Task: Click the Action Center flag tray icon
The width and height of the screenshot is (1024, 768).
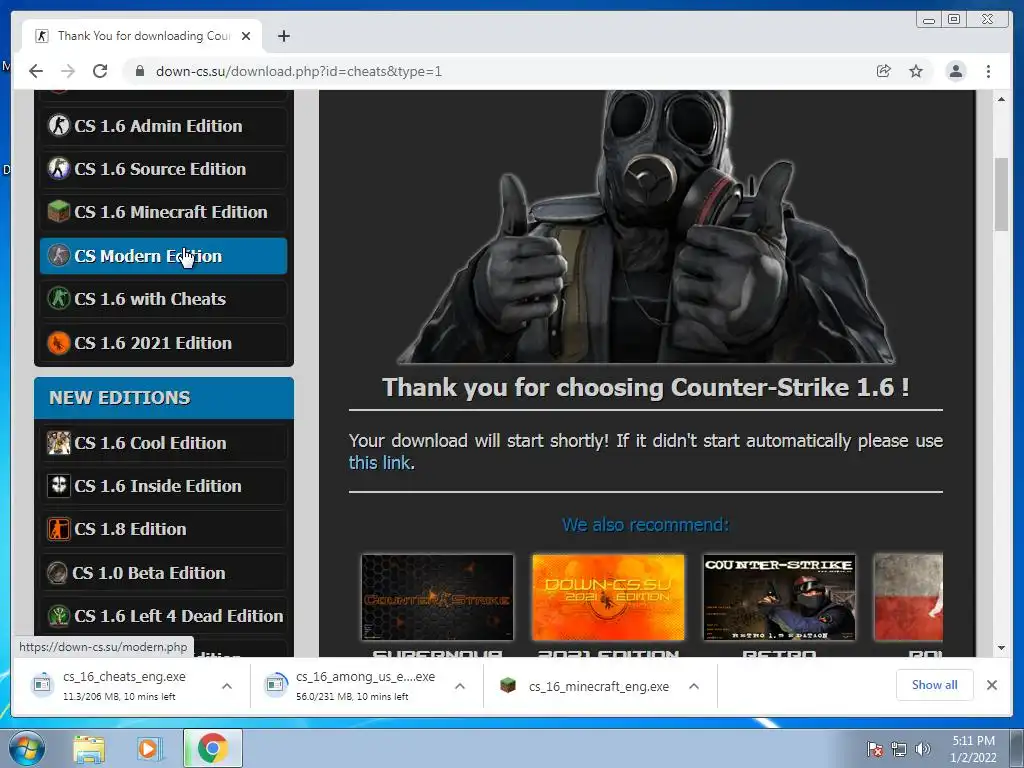Action: coord(875,749)
